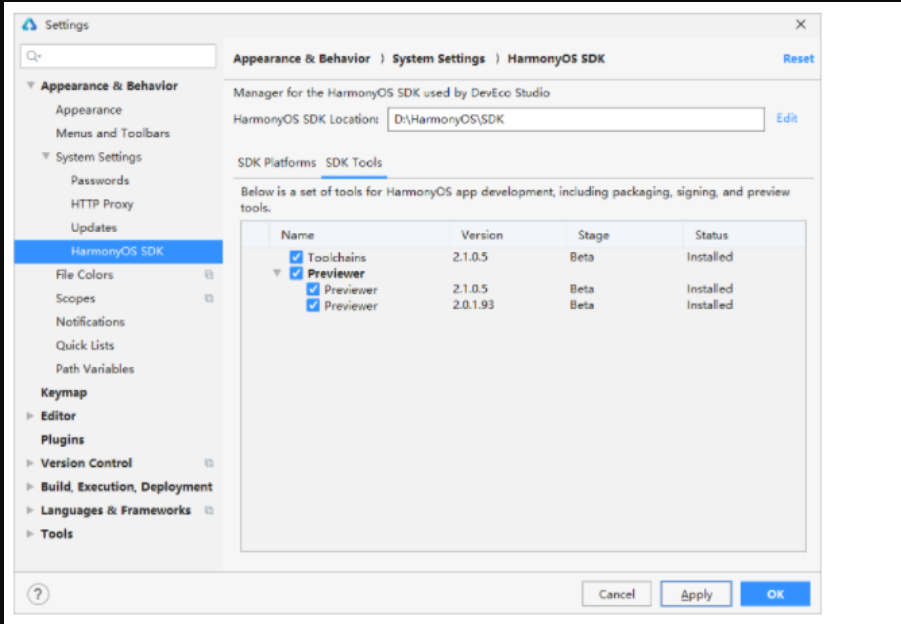
Task: Open the Notifications settings
Action: [90, 322]
